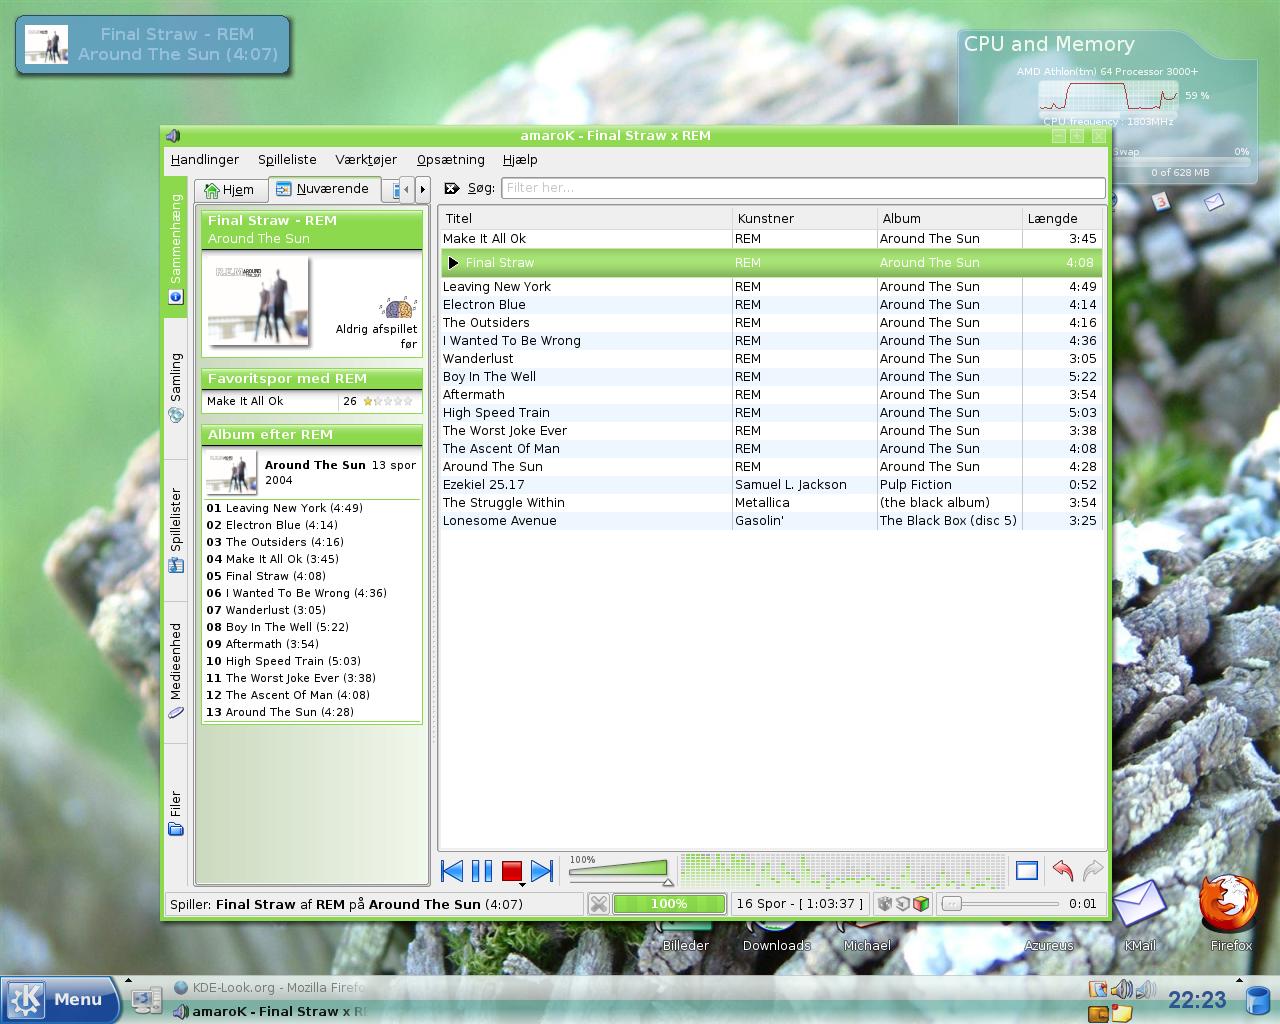
Task: Select Ezekiel 25.17 in the playlist
Action: (x=771, y=485)
